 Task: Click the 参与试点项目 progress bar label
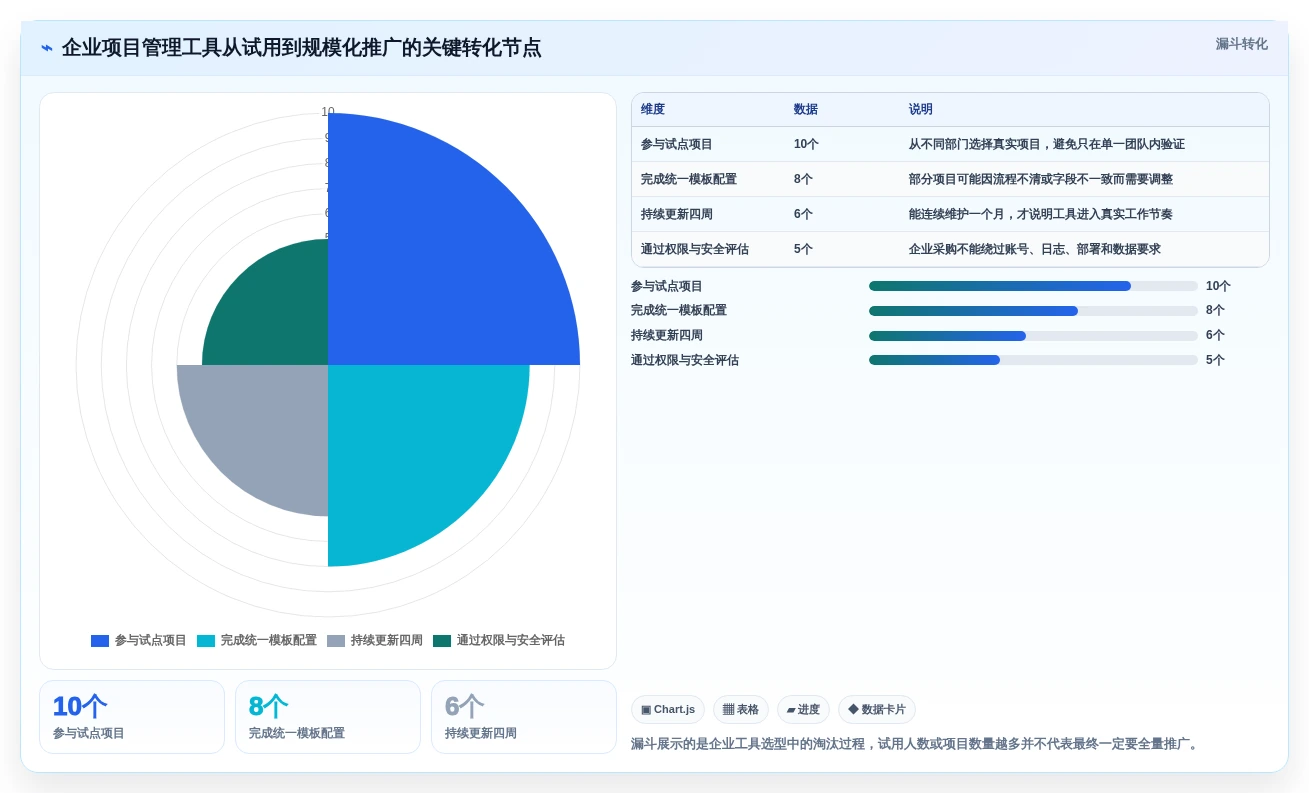tap(667, 286)
